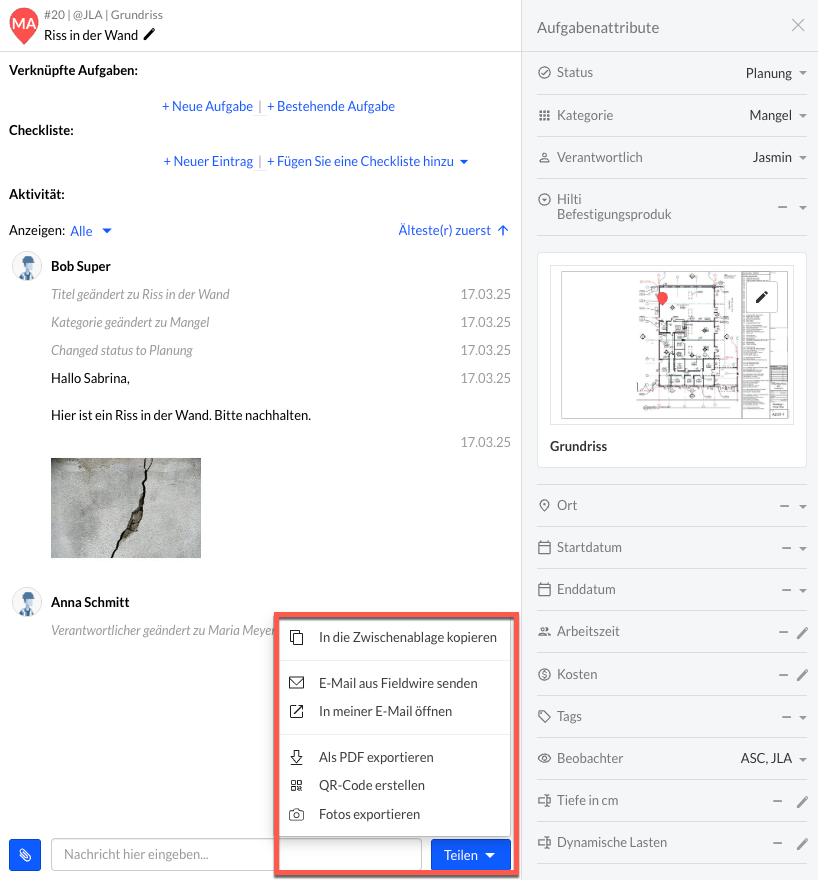Toggle sort order Älteste(r) zuerst
Screen dimensions: 818x880
(x=453, y=230)
